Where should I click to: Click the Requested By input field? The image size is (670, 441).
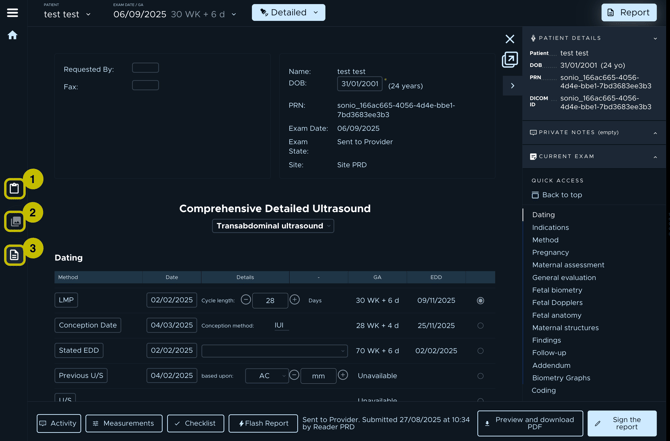click(145, 68)
